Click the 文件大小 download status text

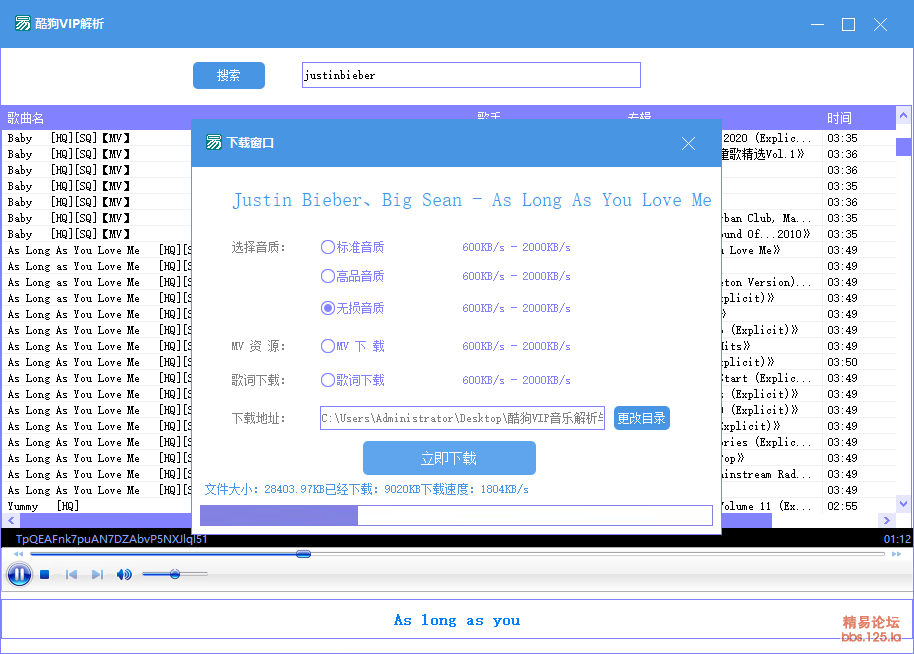[x=367, y=489]
